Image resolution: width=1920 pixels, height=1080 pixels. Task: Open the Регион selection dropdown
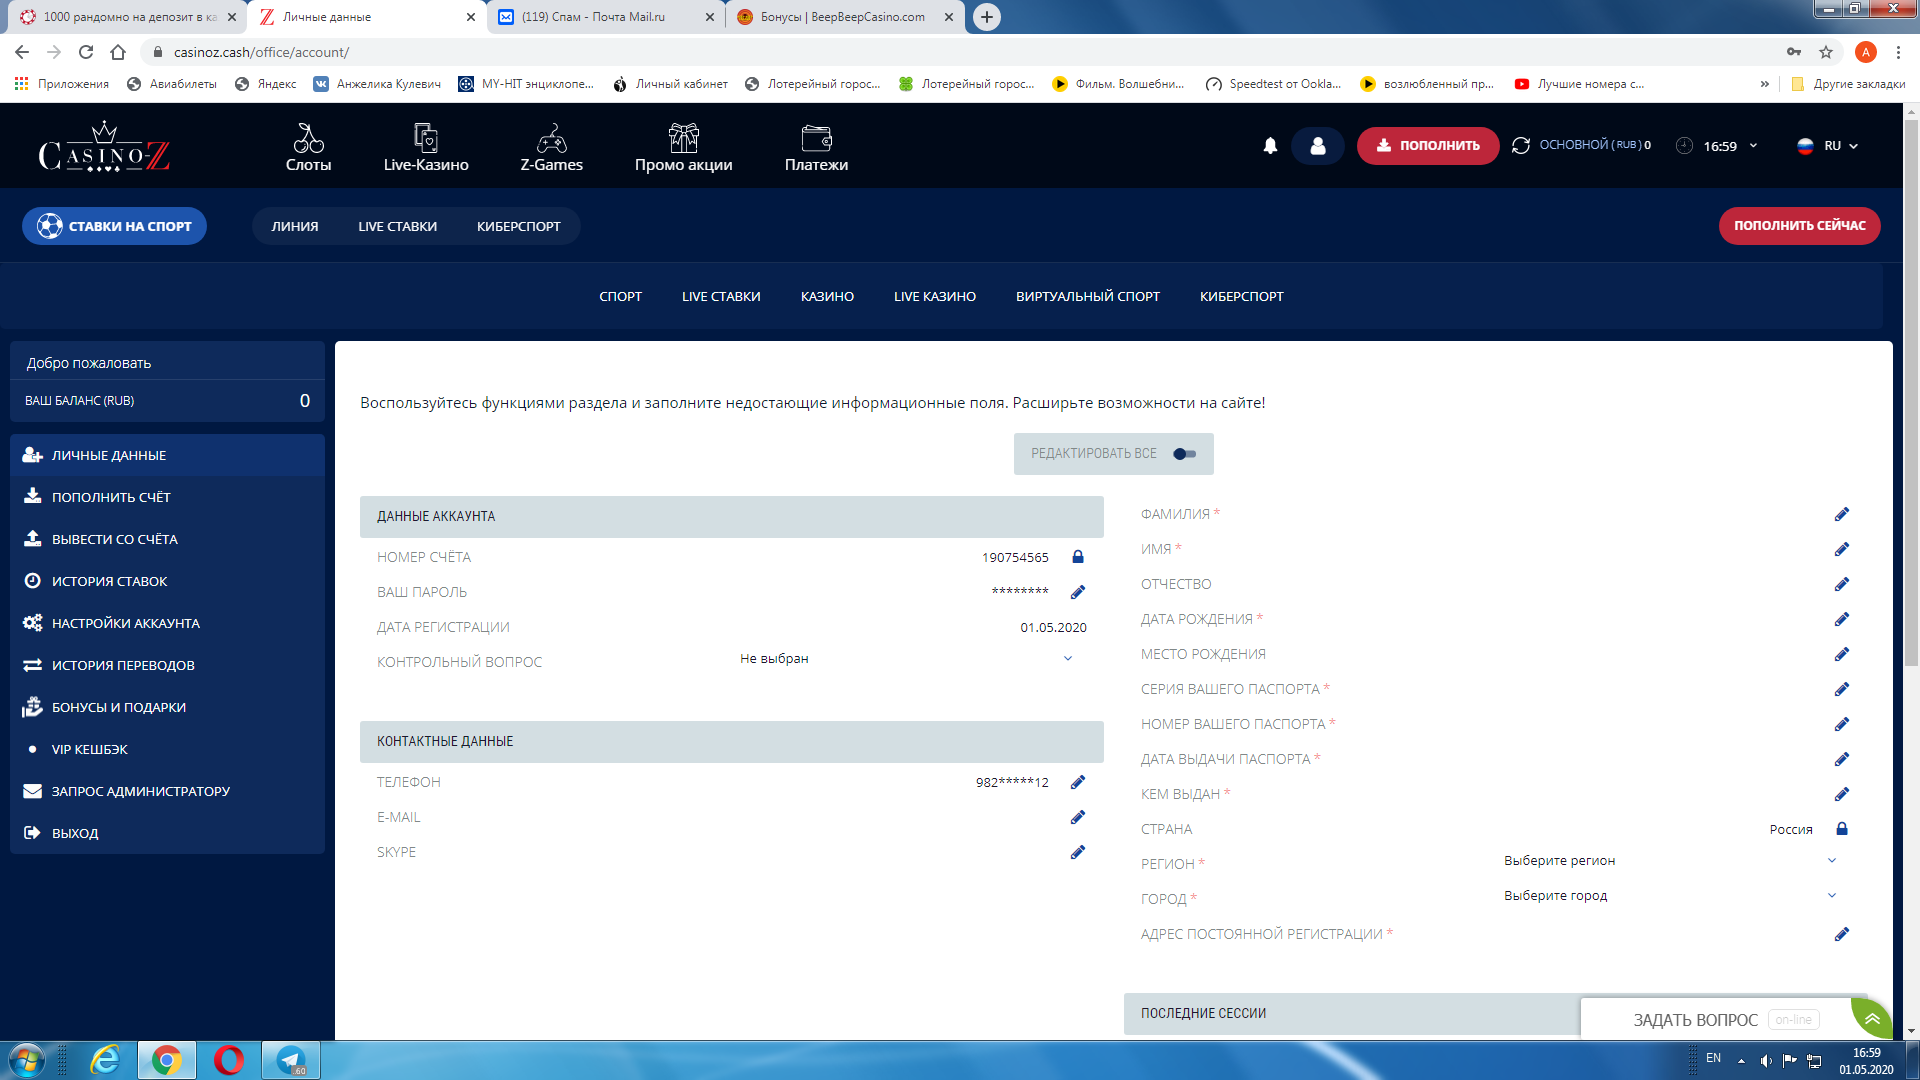point(1831,860)
